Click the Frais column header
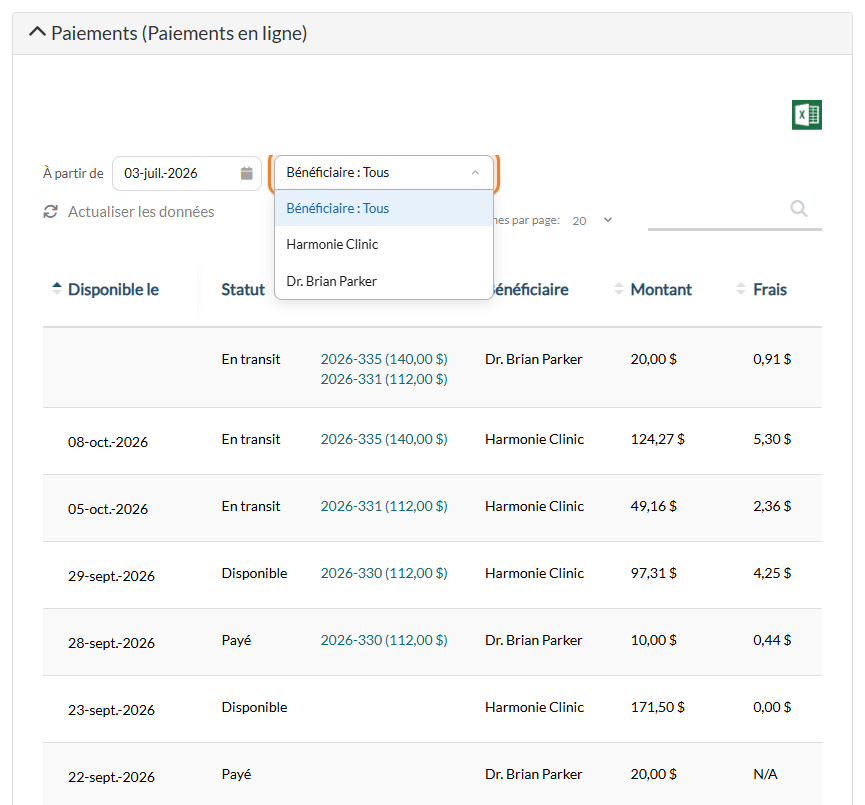 (770, 290)
